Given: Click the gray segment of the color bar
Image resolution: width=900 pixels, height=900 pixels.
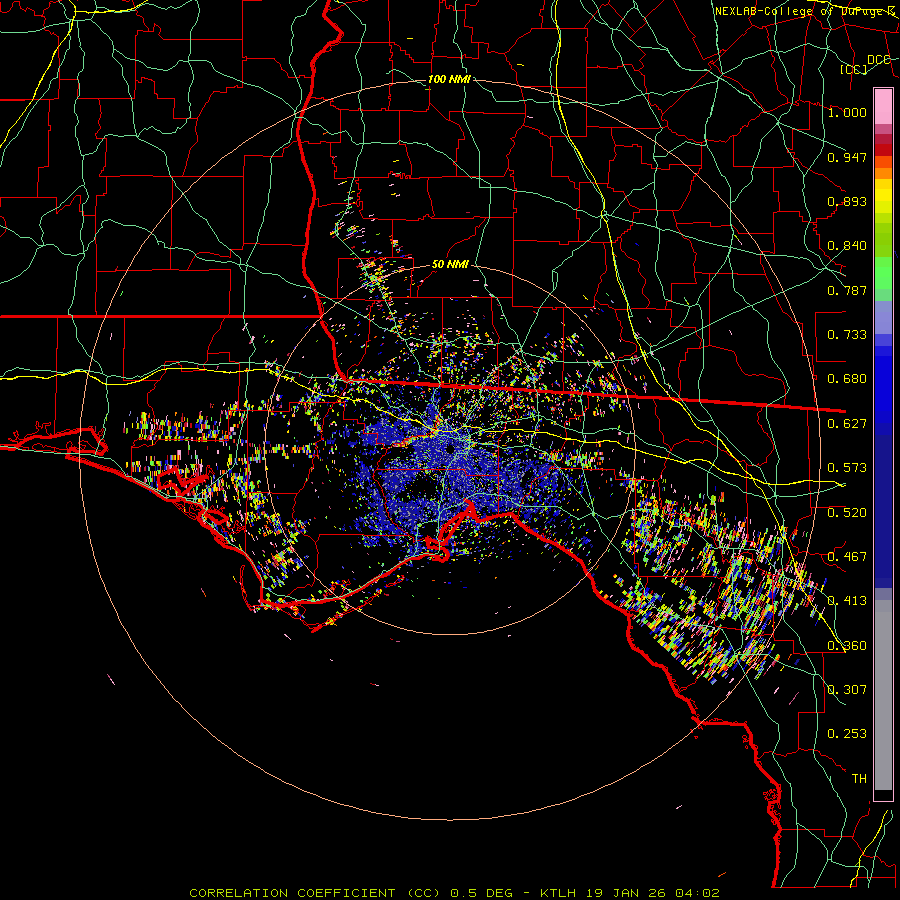Looking at the screenshot, I should (883, 695).
